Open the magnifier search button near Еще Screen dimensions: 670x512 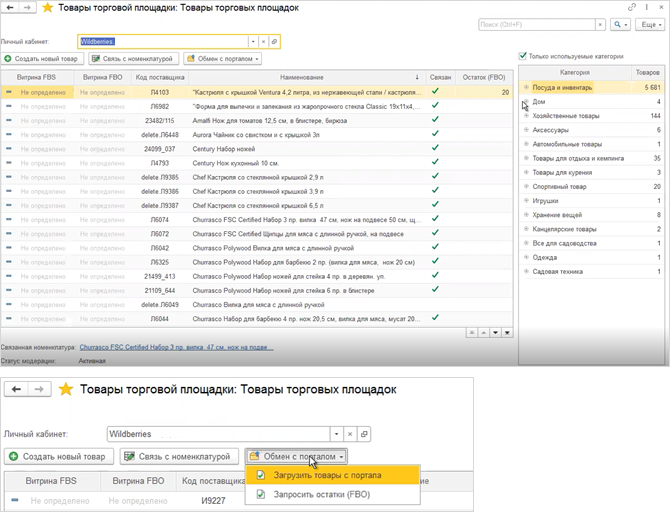tap(621, 25)
